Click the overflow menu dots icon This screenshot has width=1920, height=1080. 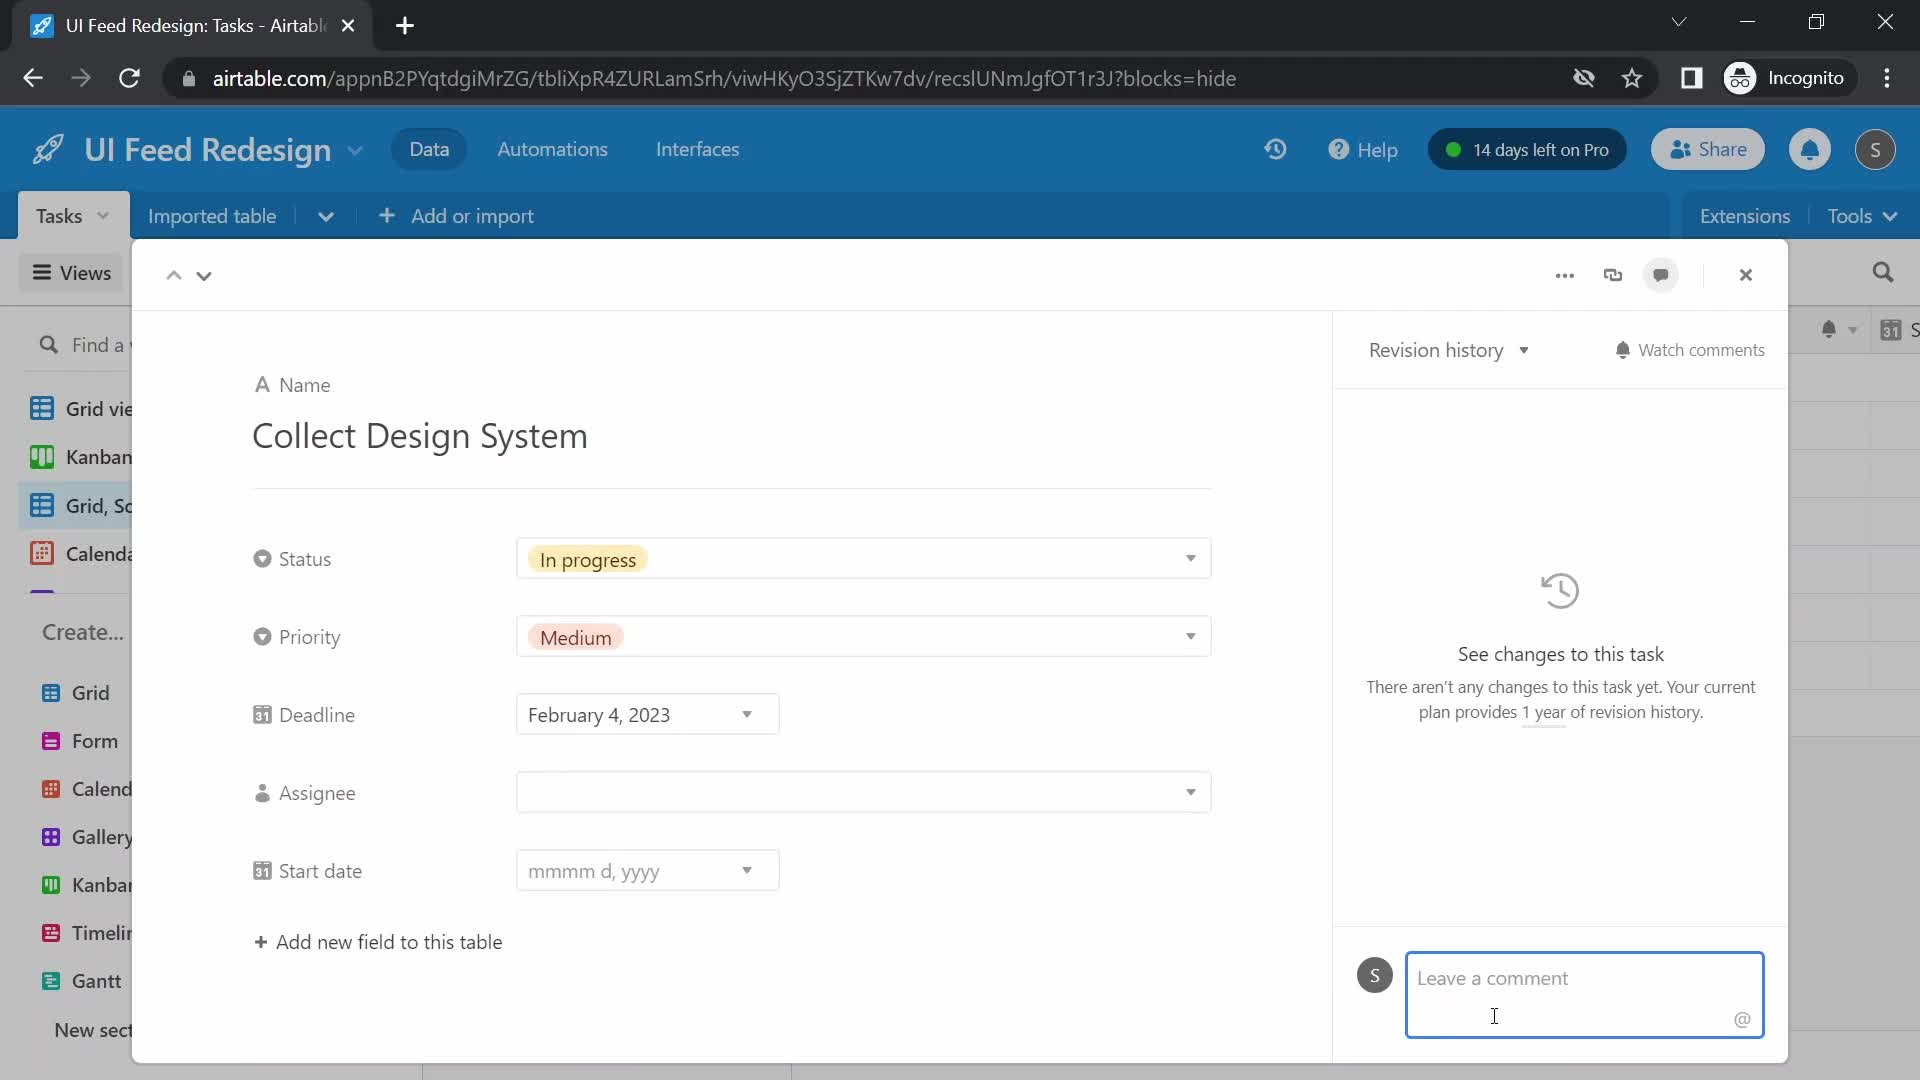[x=1565, y=274]
